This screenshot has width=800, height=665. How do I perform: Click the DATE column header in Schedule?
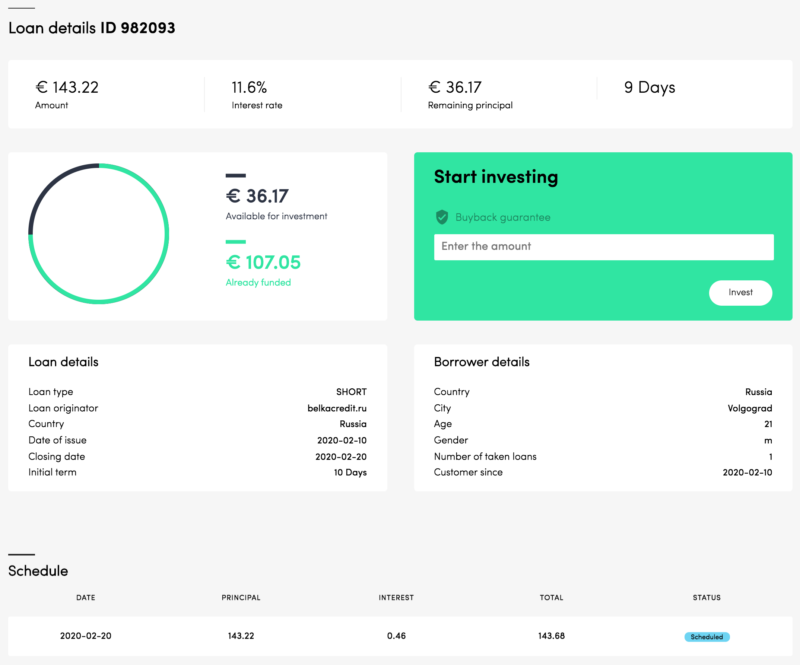click(86, 597)
